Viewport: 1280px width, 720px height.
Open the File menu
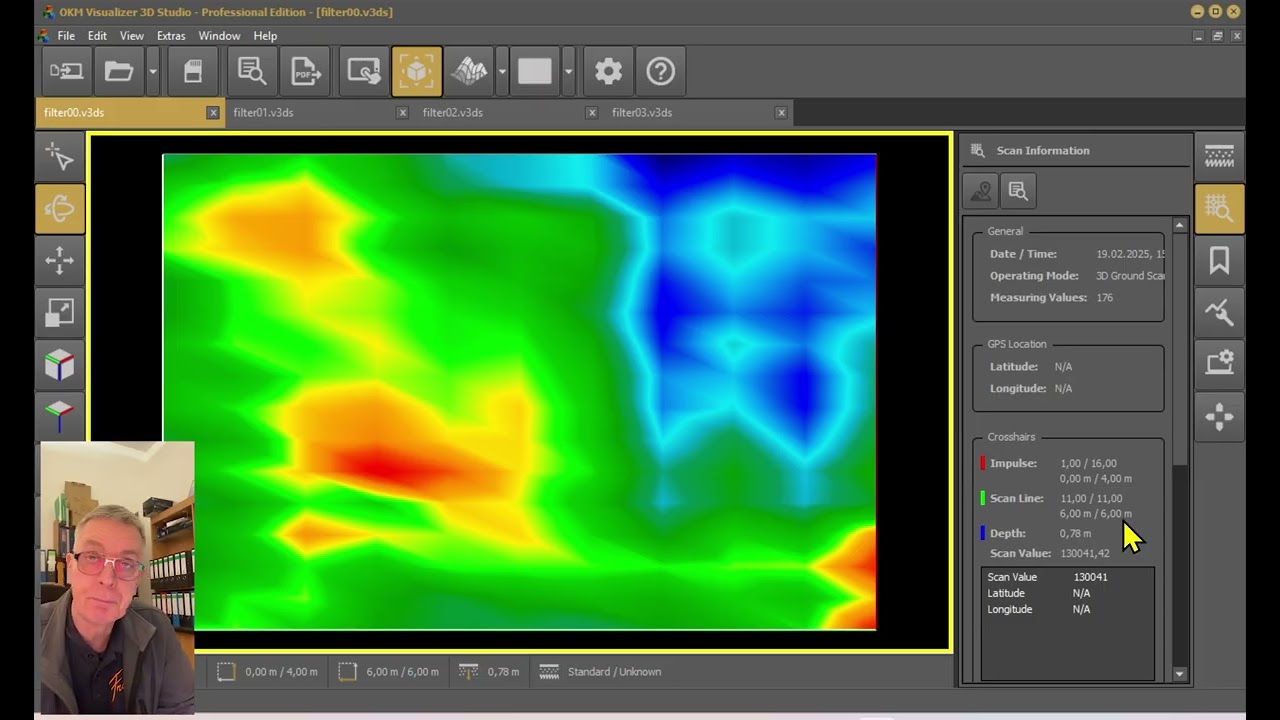tap(66, 35)
